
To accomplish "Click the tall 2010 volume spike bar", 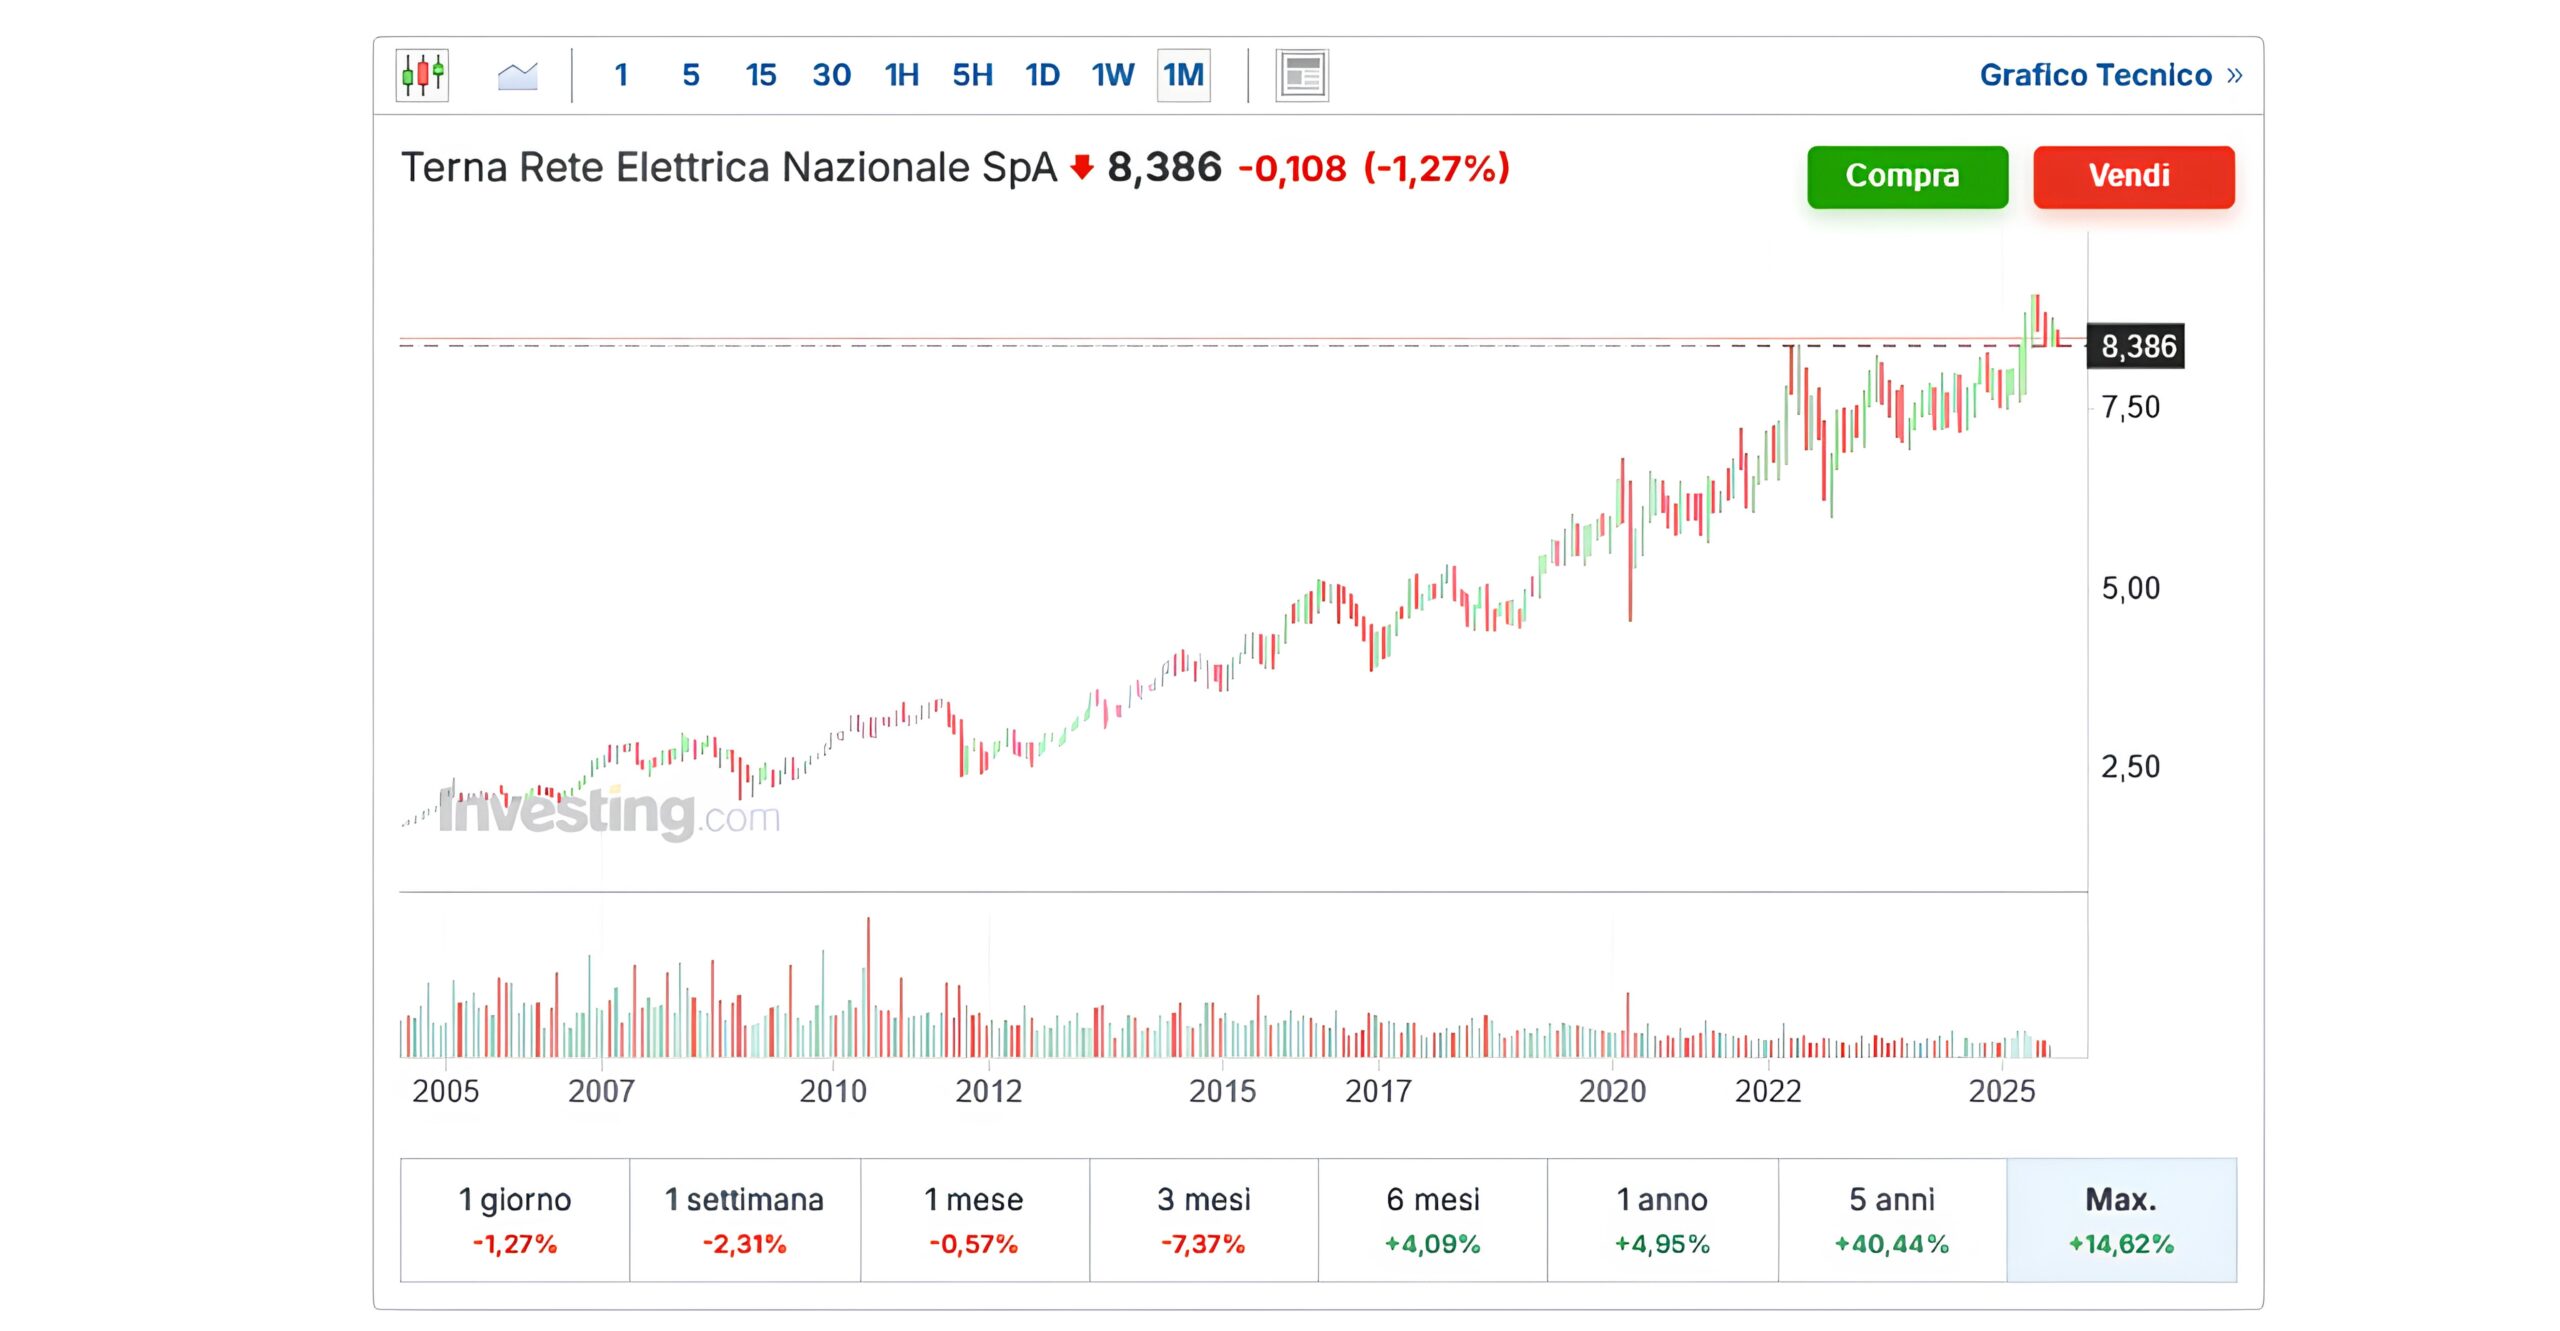I will tap(868, 986).
